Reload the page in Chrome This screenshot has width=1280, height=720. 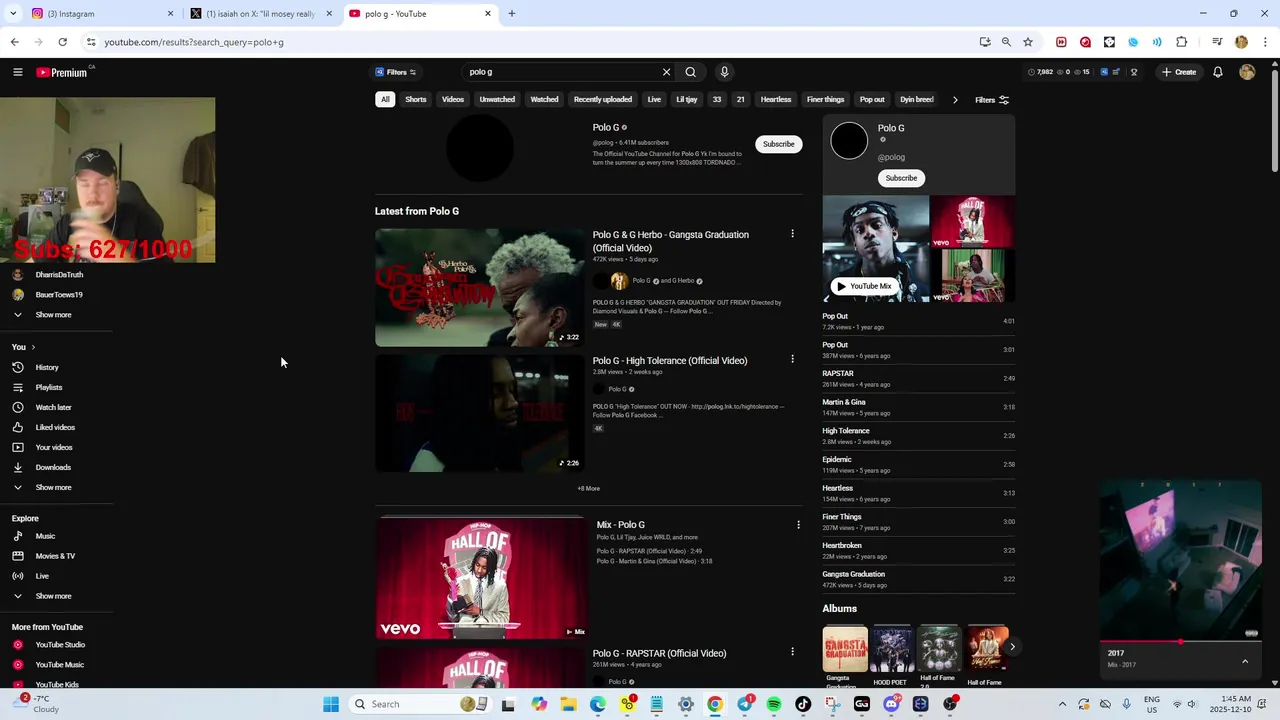point(62,42)
